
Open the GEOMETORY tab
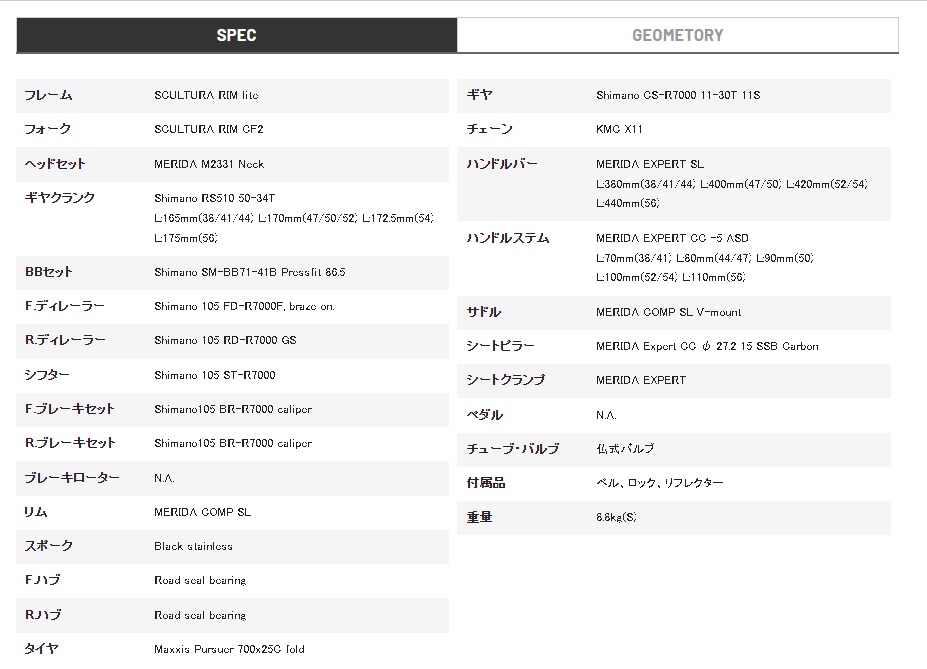[678, 35]
